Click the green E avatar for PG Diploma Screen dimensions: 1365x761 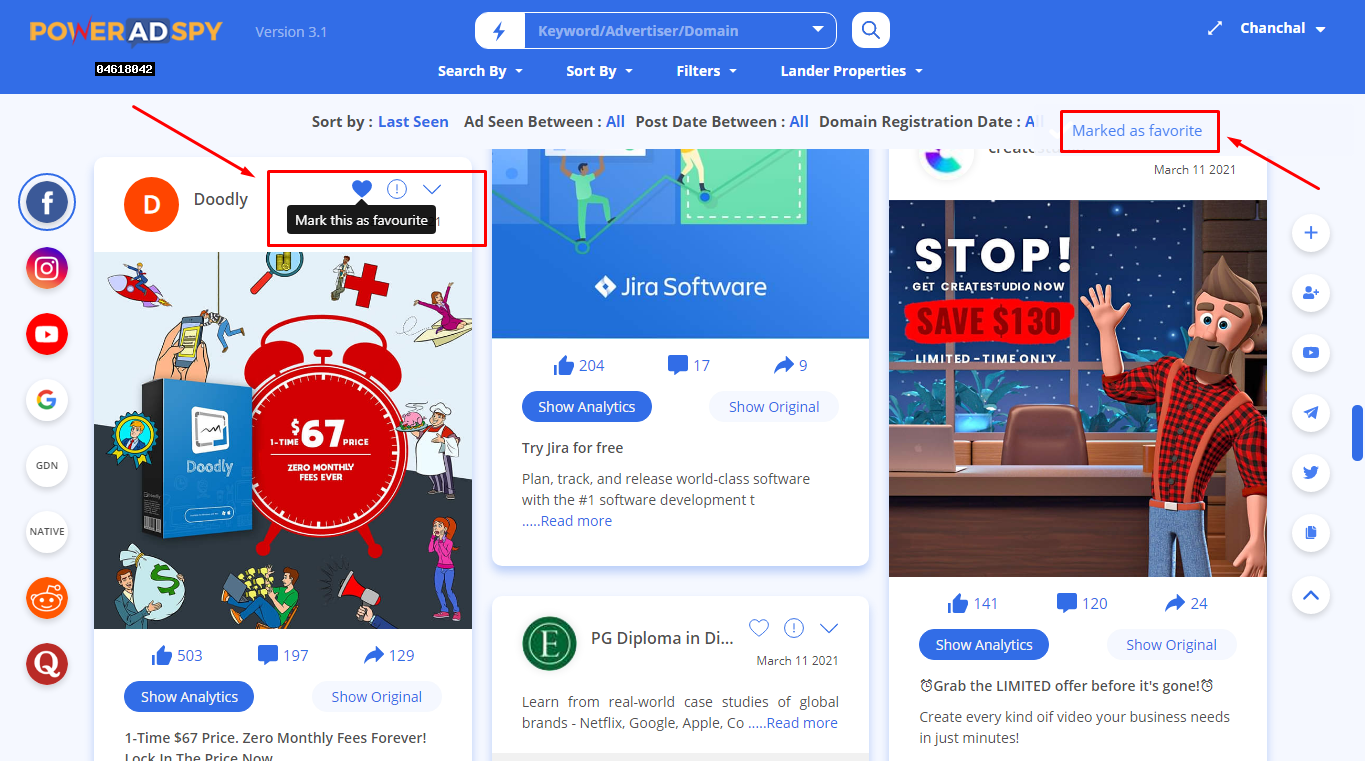pyautogui.click(x=549, y=643)
